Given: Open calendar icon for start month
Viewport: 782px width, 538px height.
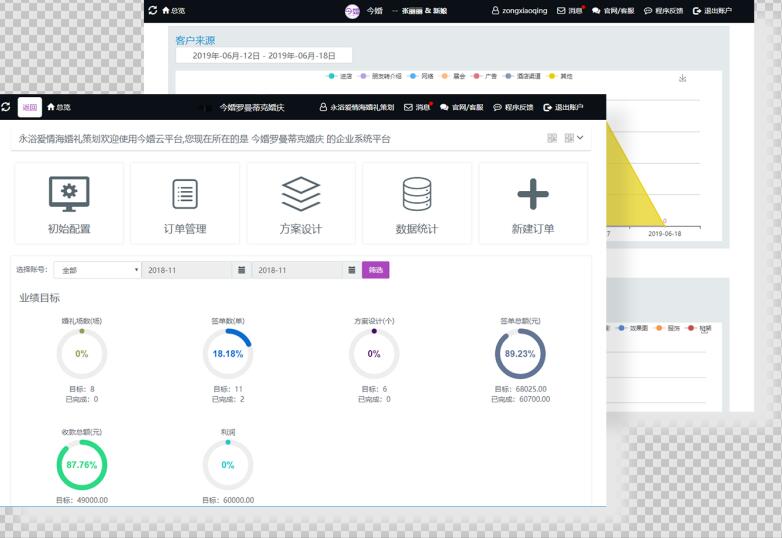Looking at the screenshot, I should (x=241, y=270).
